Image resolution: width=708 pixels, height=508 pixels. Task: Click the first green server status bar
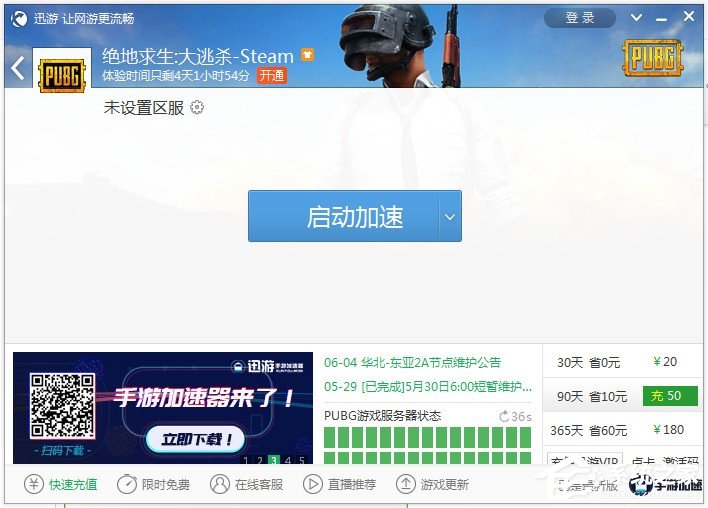(x=330, y=438)
